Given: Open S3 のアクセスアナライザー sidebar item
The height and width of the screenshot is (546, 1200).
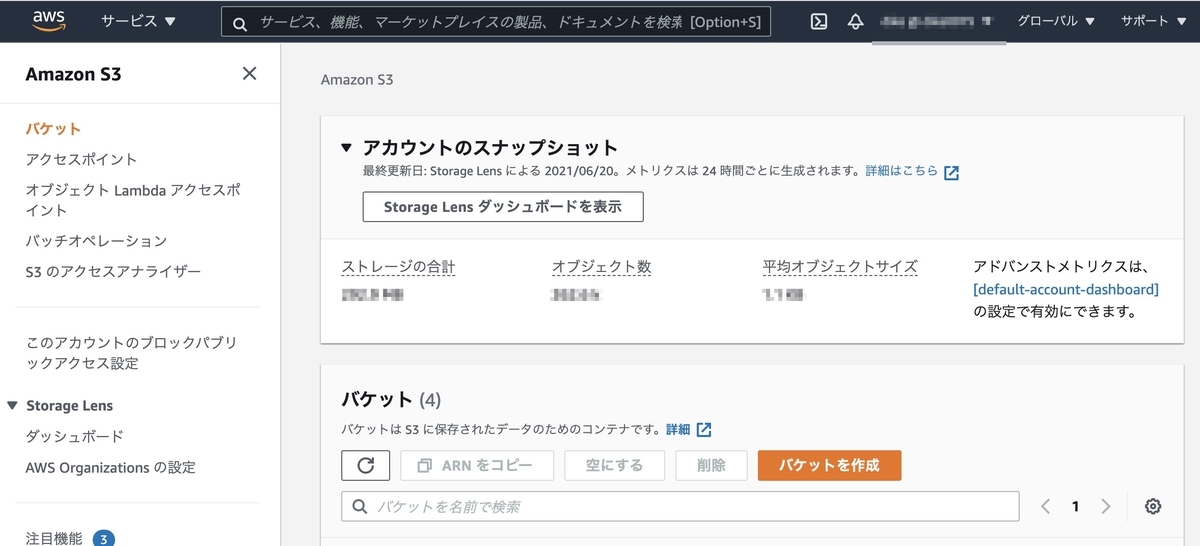Looking at the screenshot, I should (113, 272).
